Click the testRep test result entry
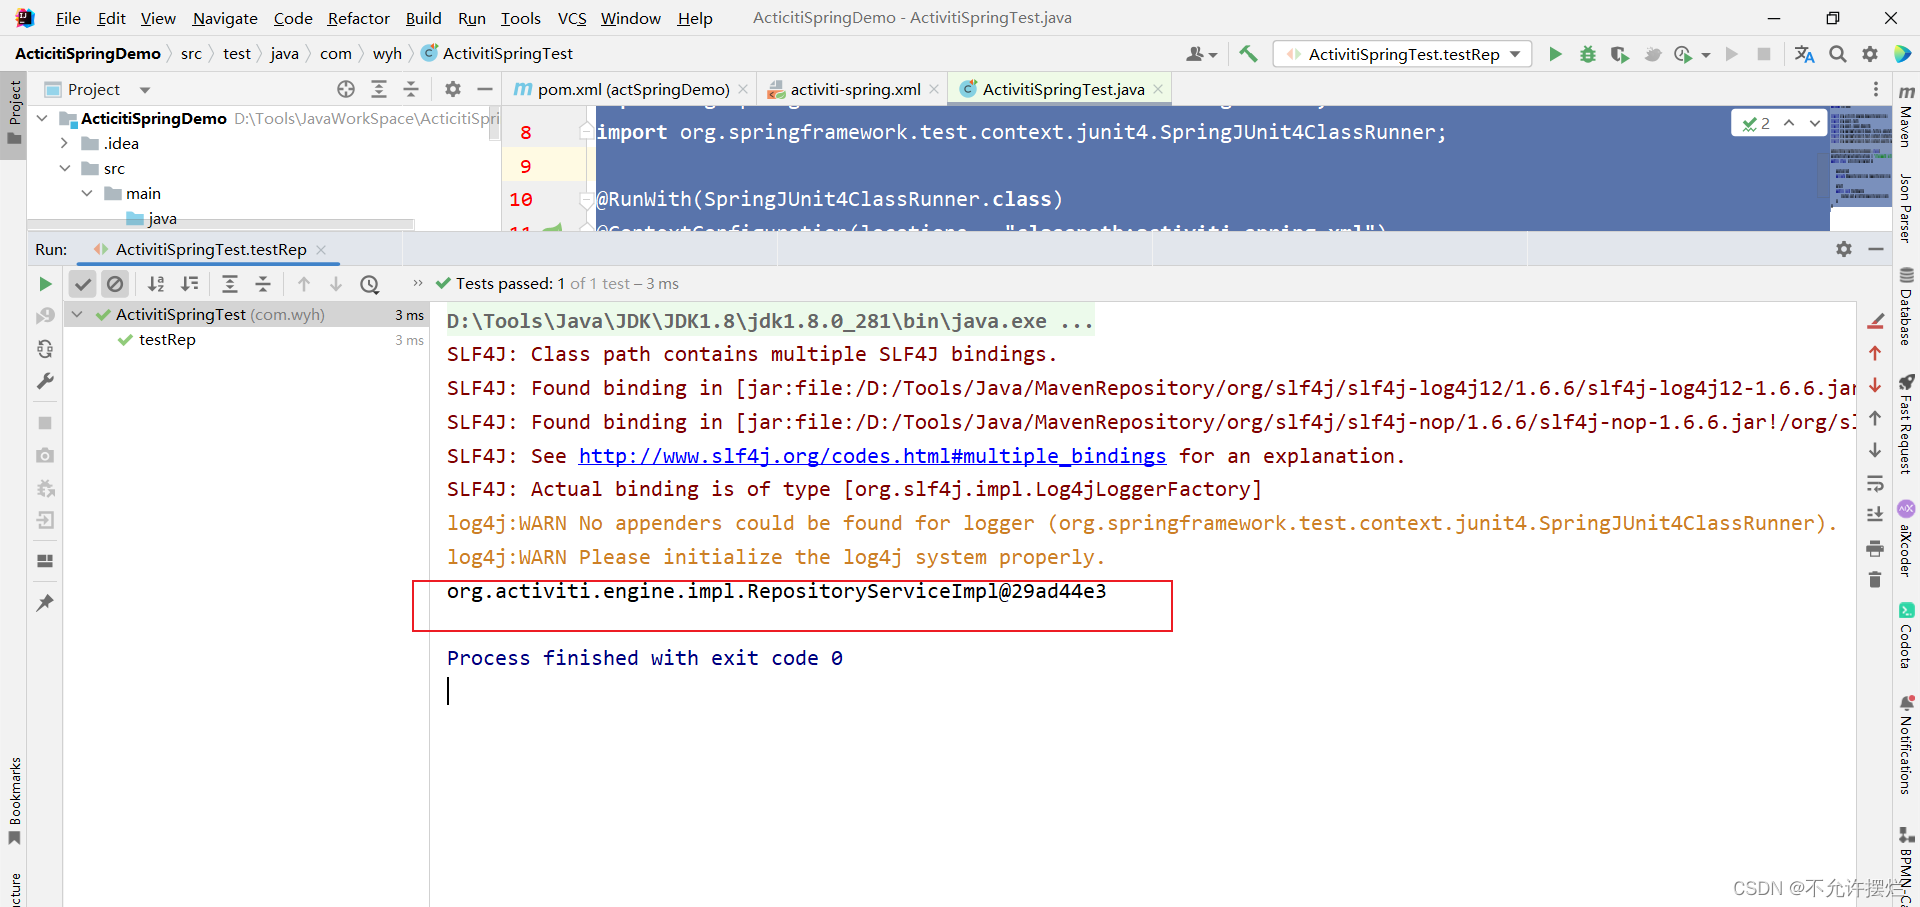The image size is (1920, 907). click(x=170, y=340)
